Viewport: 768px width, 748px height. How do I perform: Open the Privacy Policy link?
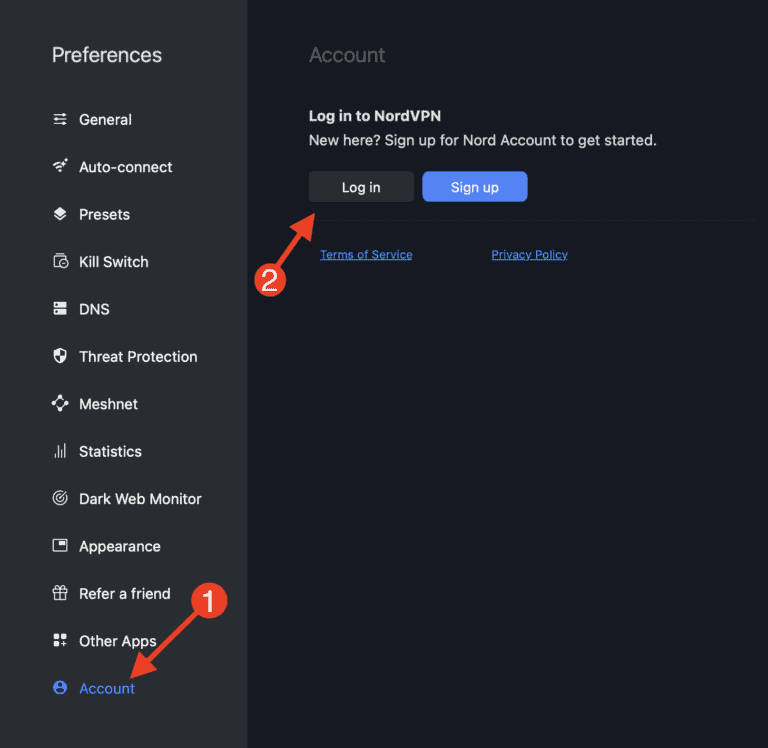529,255
